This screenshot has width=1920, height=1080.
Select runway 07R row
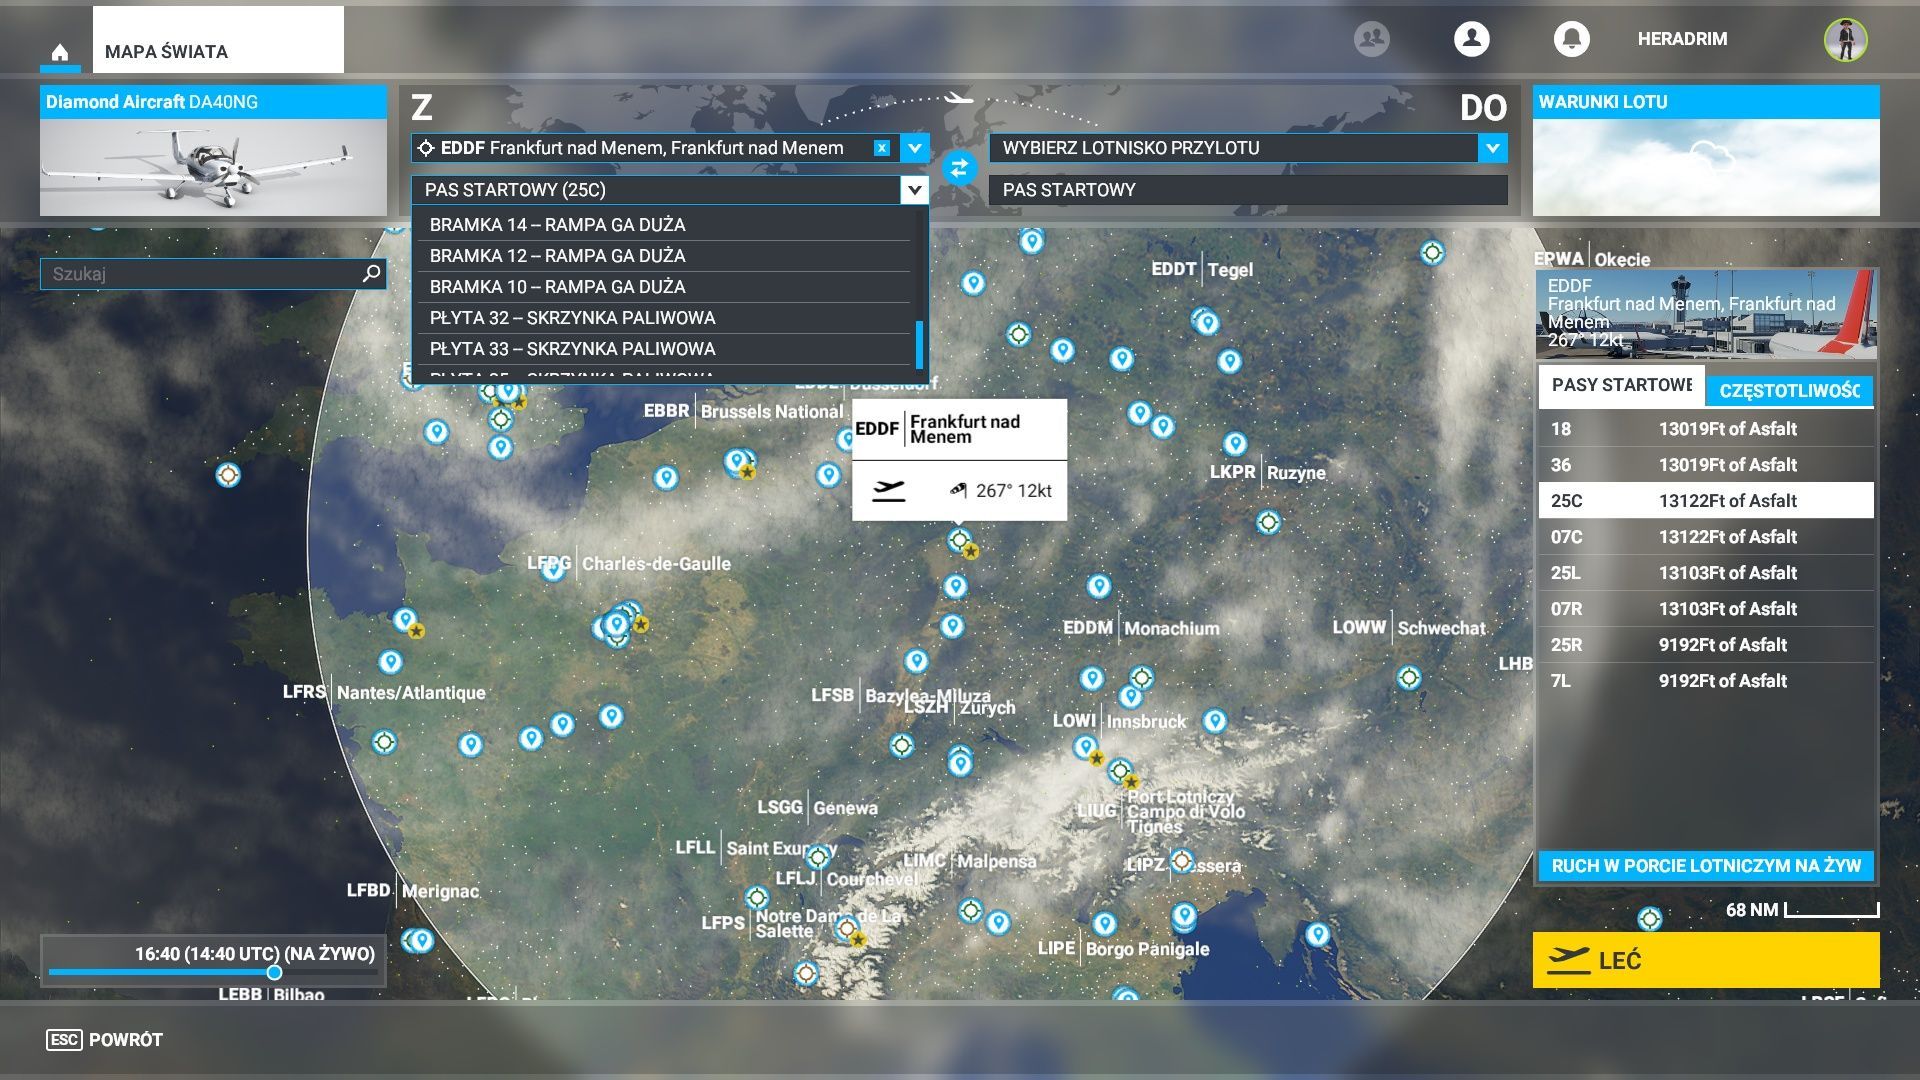pos(1706,609)
